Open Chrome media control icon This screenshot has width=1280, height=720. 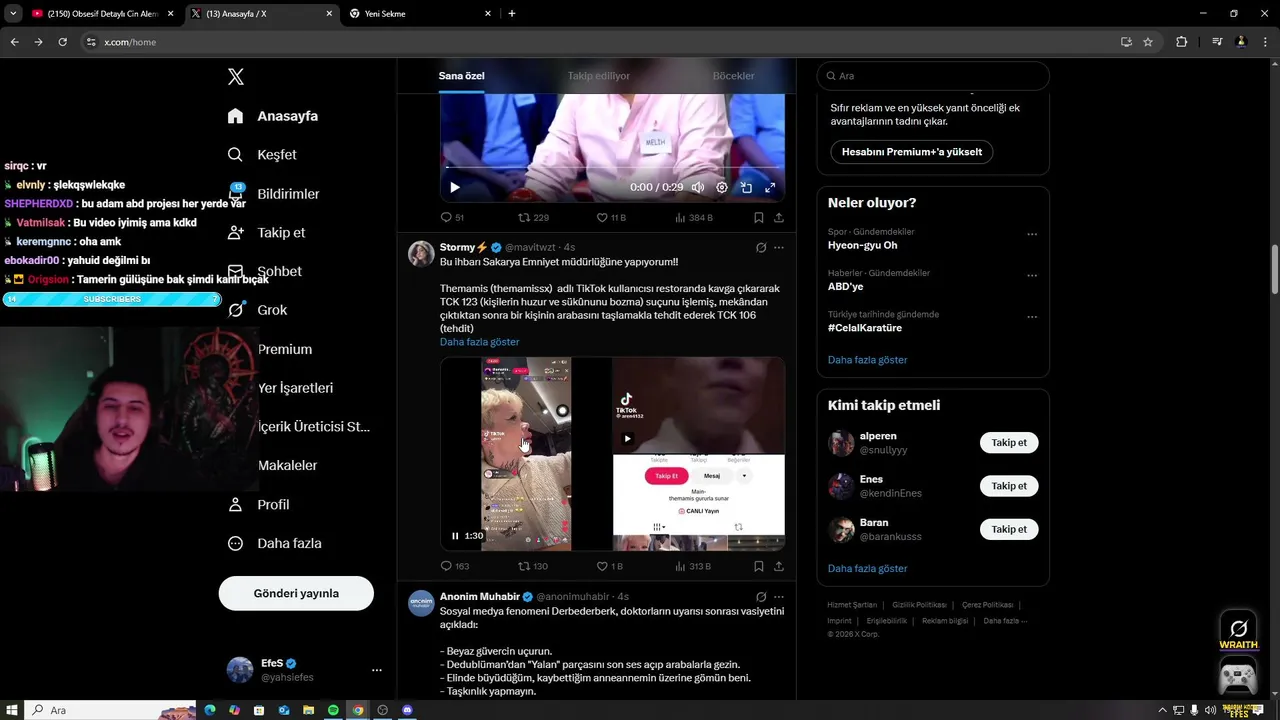(1217, 42)
